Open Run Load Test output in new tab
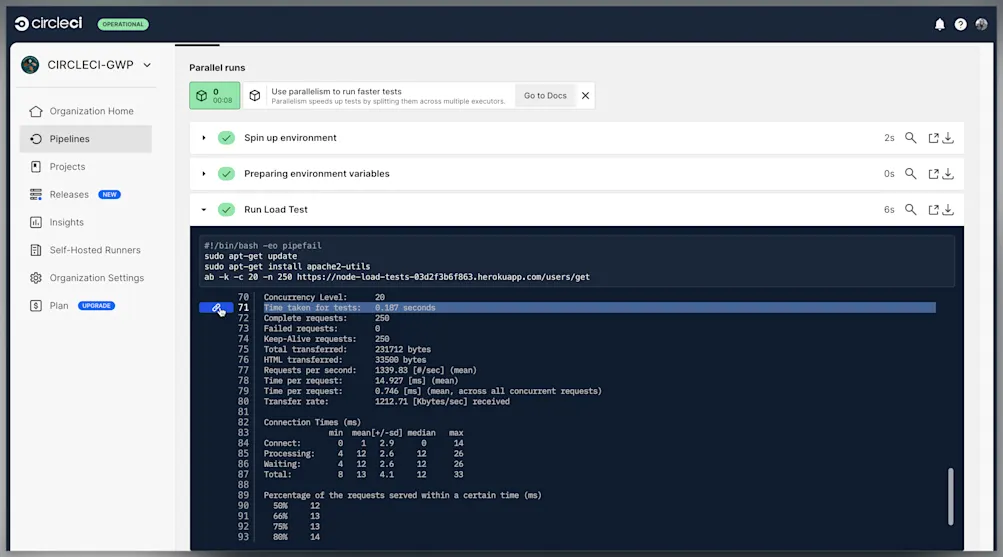Viewport: 1003px width, 557px height. click(x=933, y=210)
